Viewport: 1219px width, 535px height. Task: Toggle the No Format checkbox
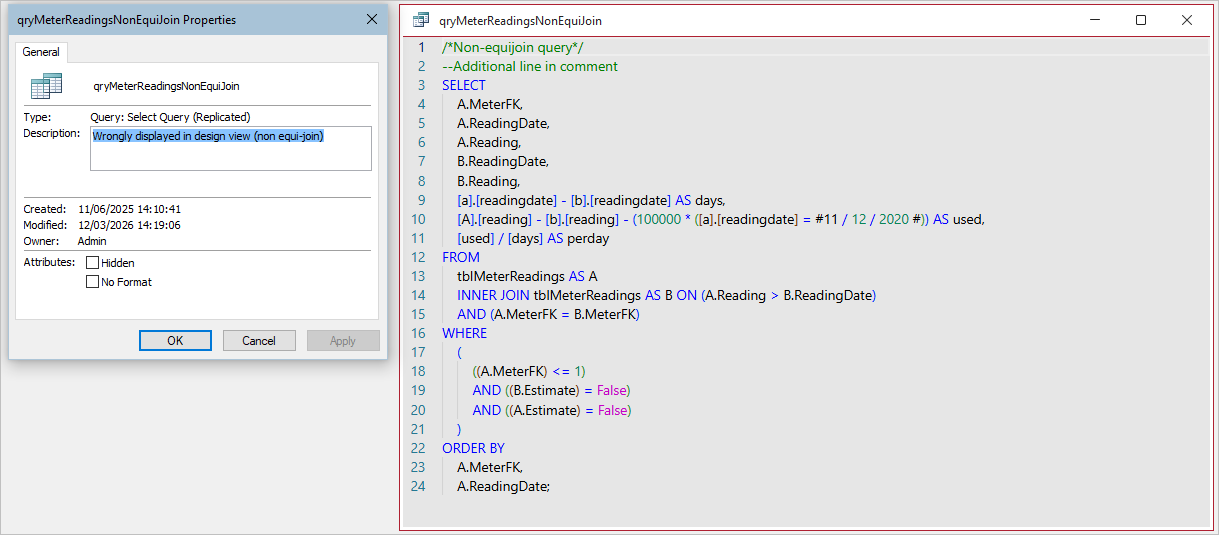(92, 282)
